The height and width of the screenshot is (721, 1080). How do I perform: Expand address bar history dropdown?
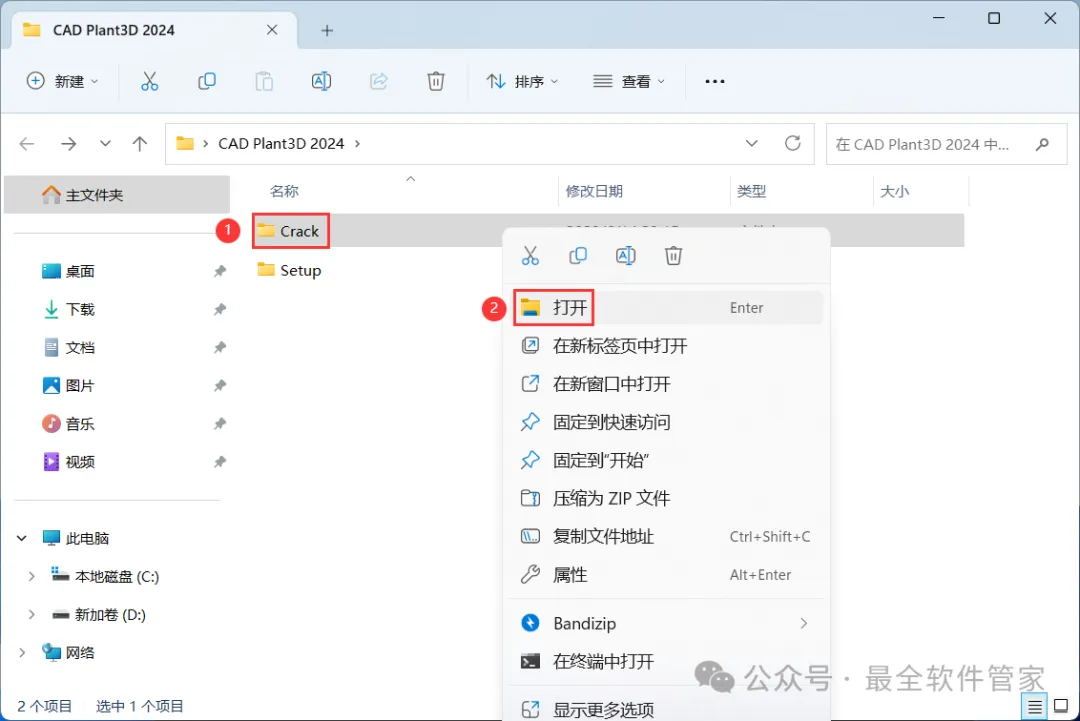751,143
